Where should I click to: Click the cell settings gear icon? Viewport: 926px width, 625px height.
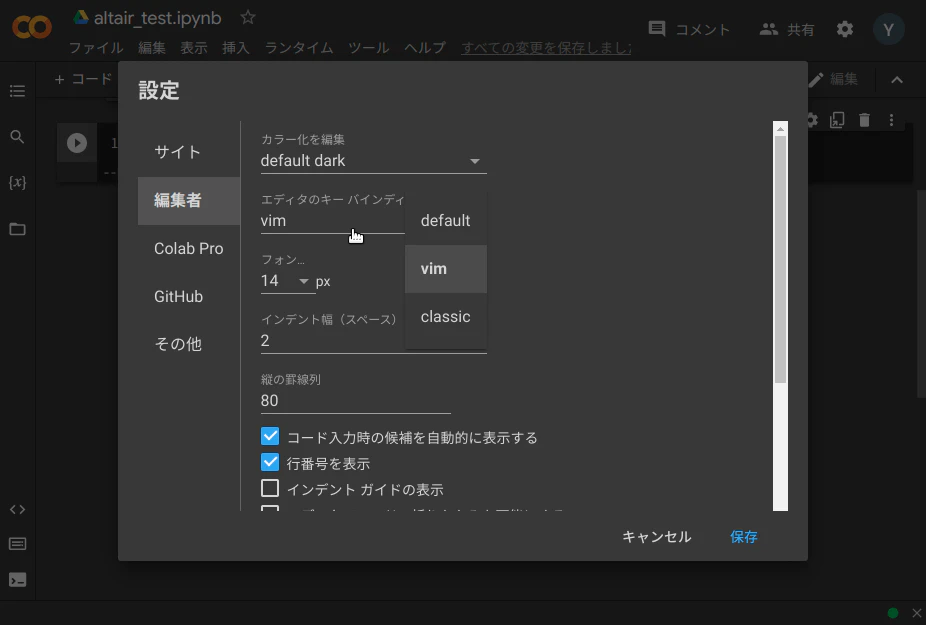coord(813,121)
